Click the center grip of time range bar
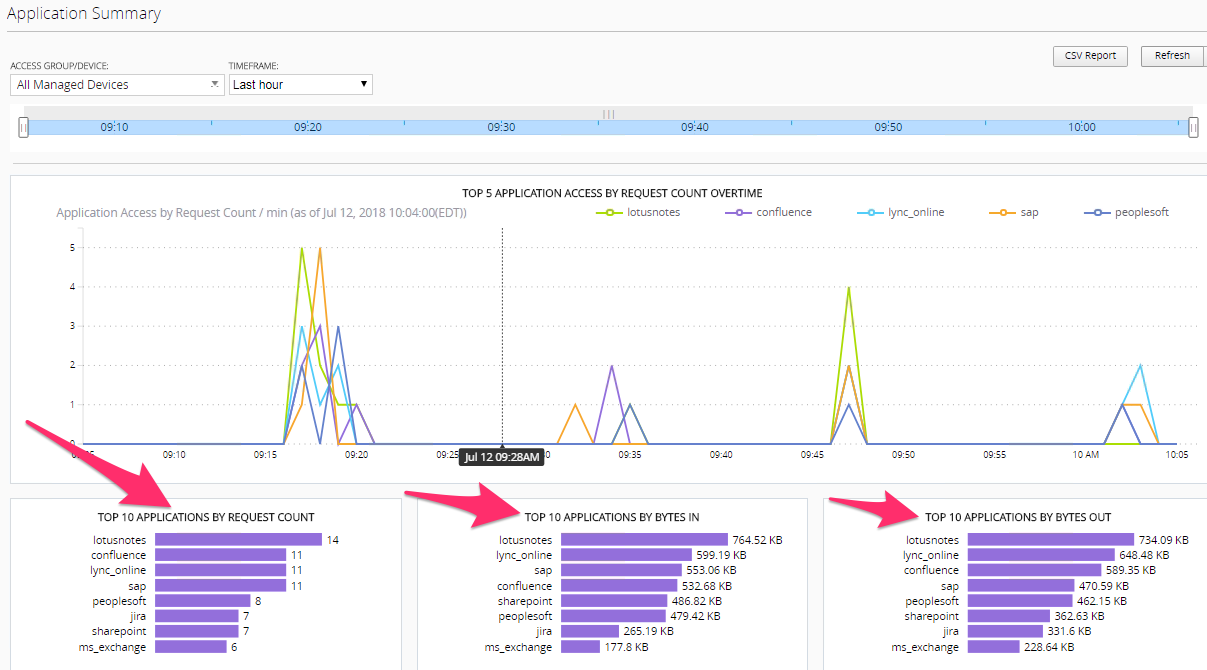 click(608, 113)
